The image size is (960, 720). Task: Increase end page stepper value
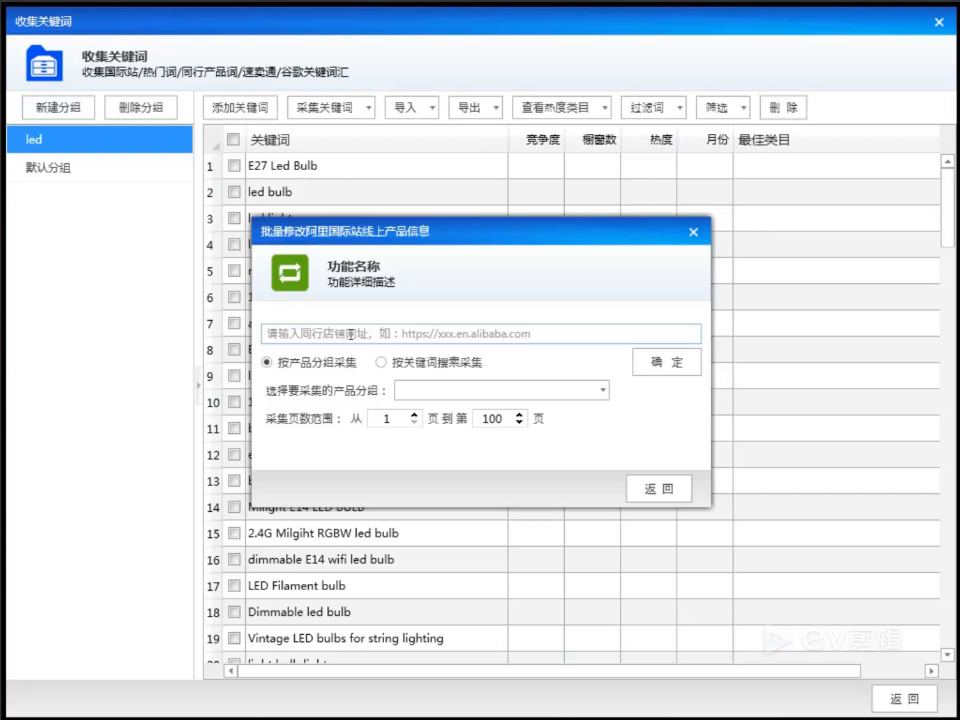tap(519, 414)
